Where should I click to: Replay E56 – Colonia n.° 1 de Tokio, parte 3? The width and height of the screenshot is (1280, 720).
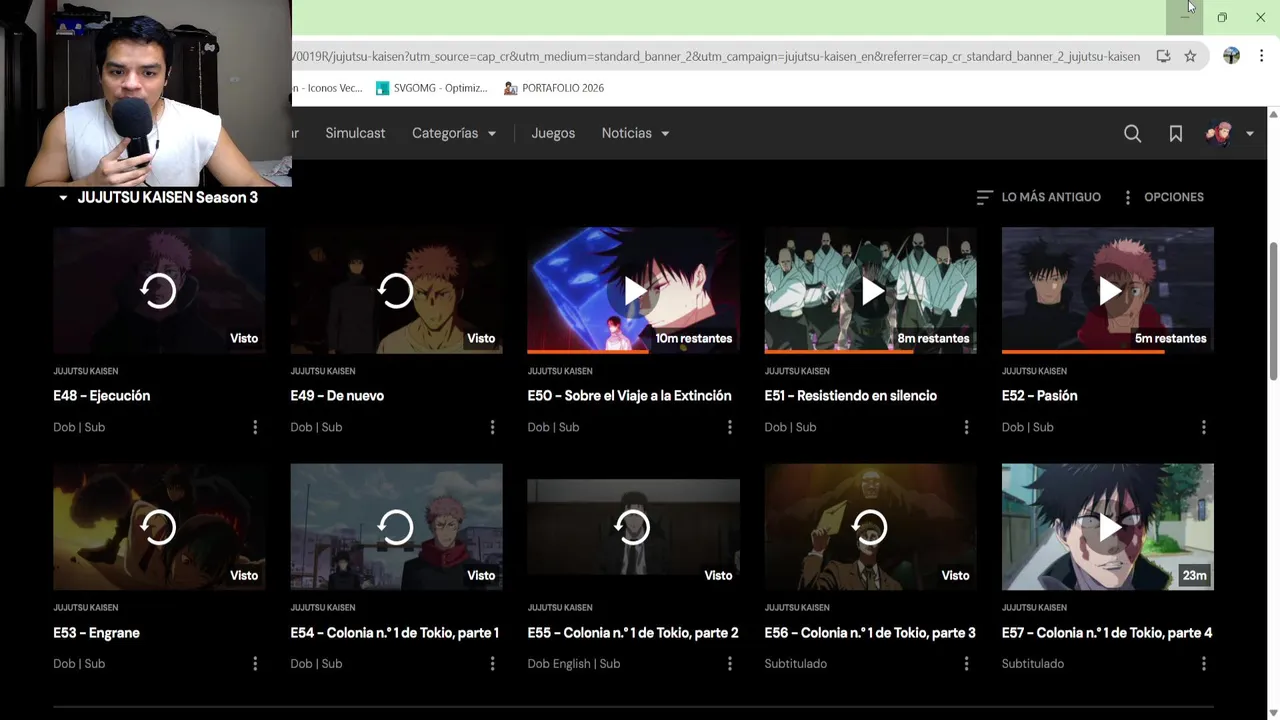point(870,527)
